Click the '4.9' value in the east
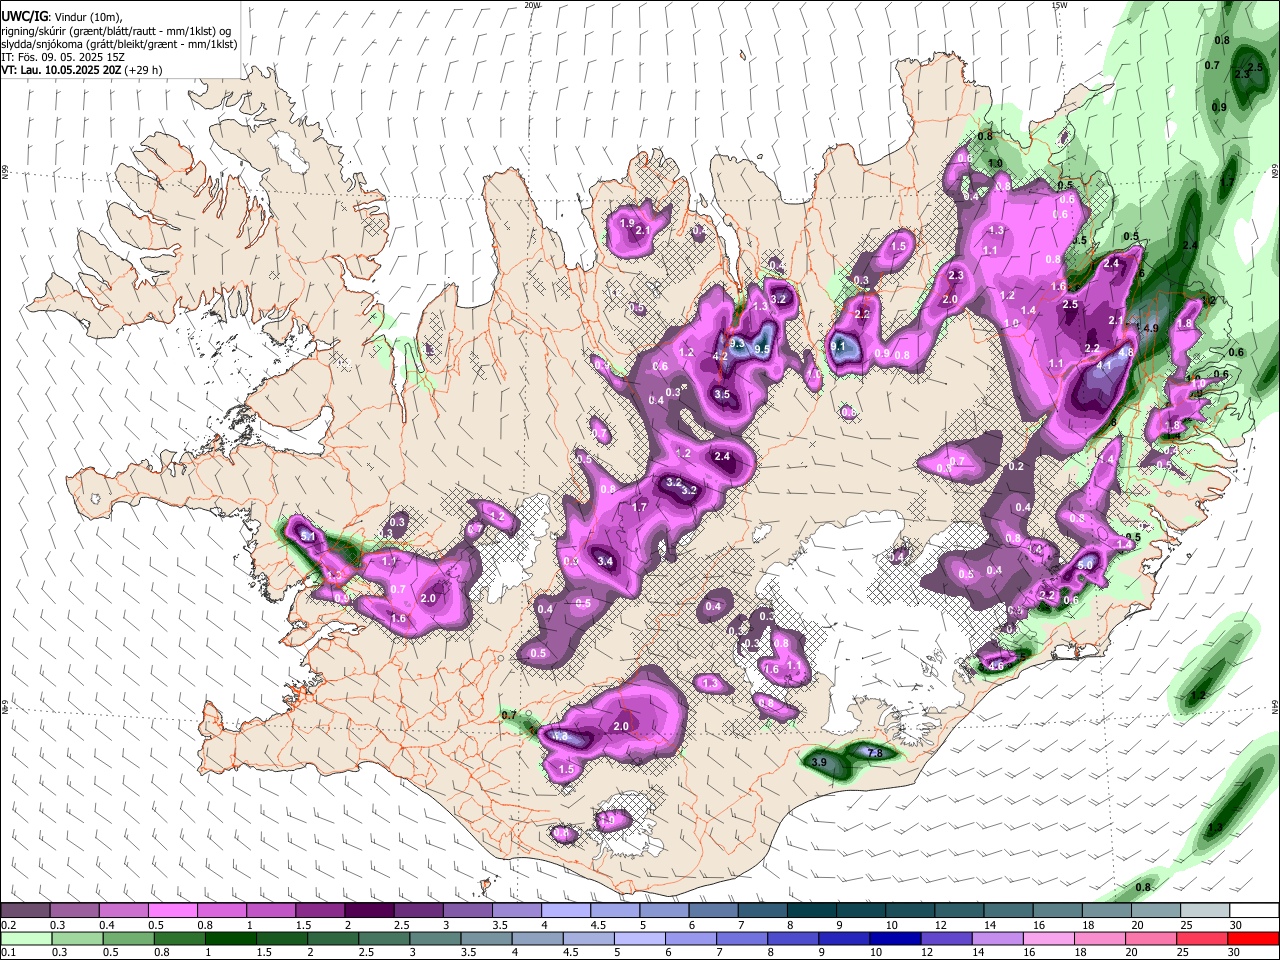Screen dimensions: 1280x960 coord(1149,328)
